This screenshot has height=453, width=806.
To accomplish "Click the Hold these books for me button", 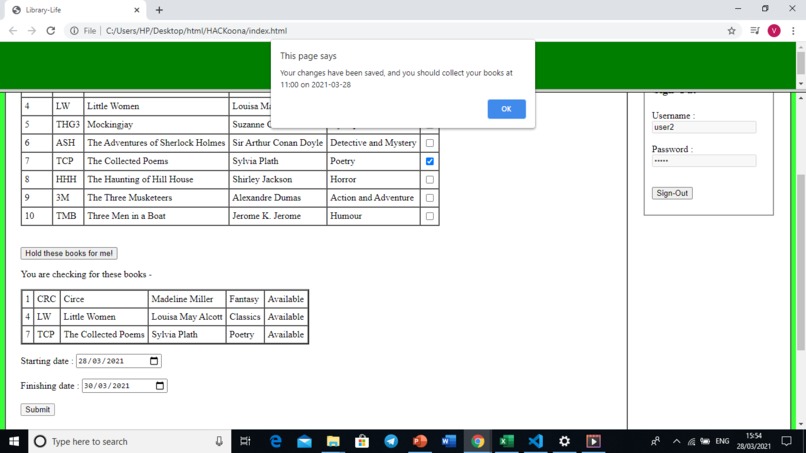I will pyautogui.click(x=69, y=253).
